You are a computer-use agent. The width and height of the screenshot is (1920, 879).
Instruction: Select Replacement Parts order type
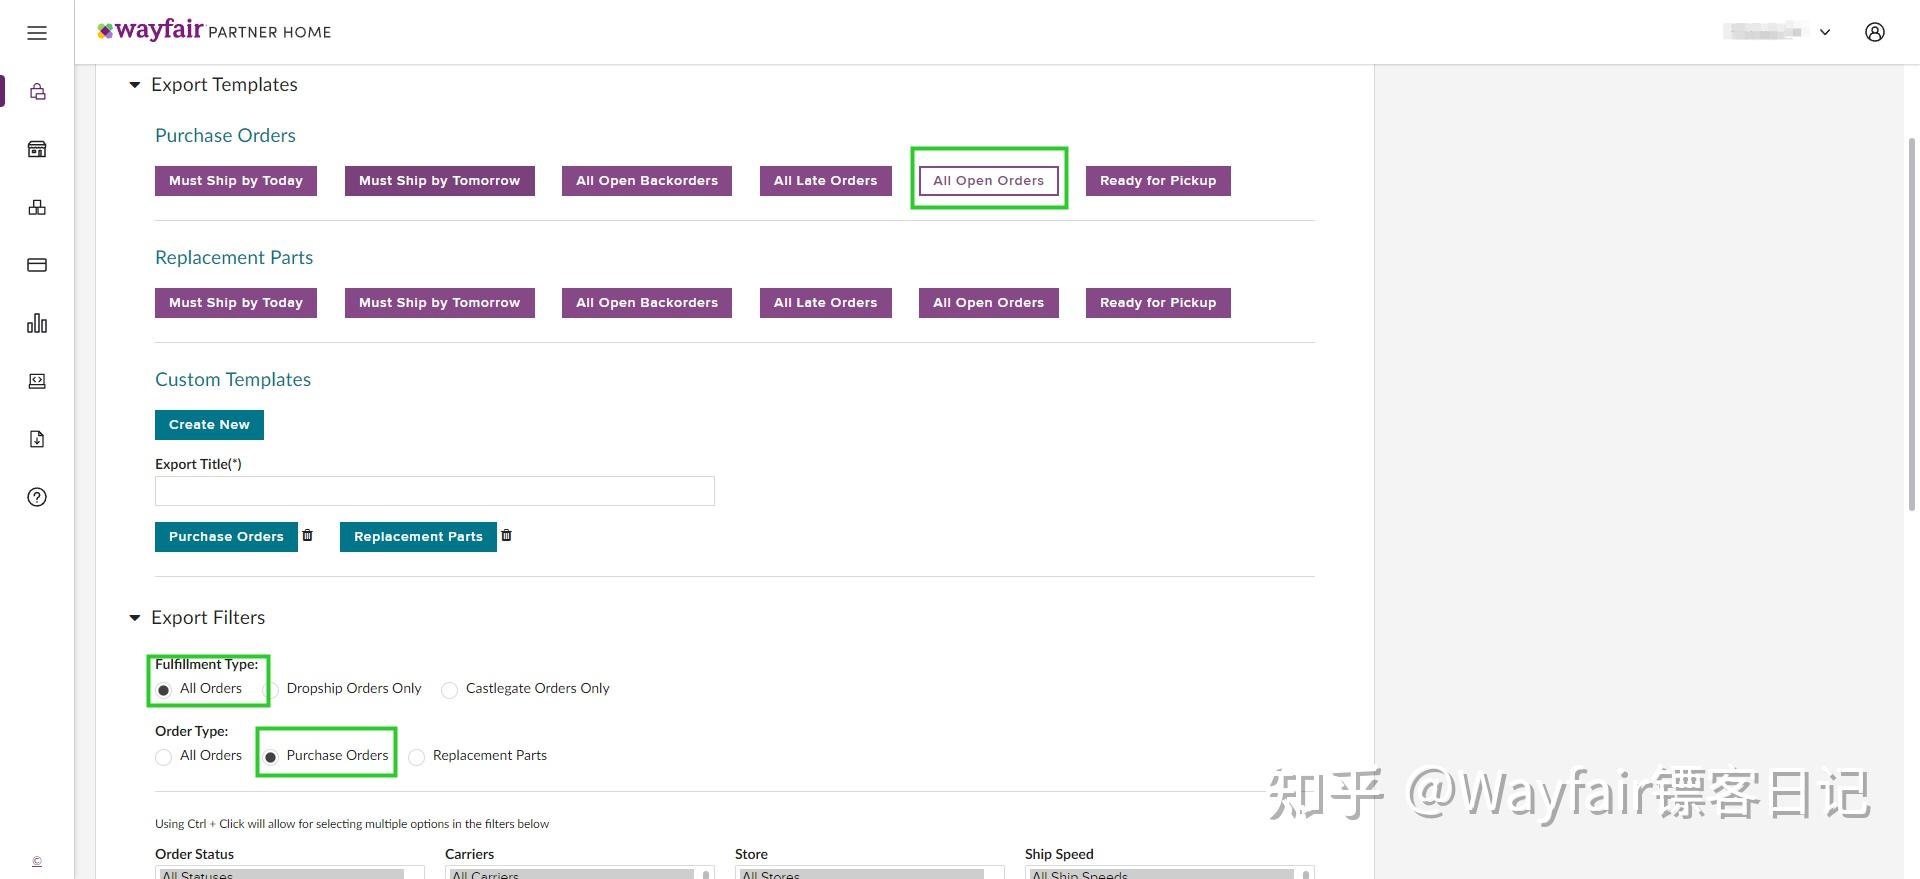click(417, 757)
